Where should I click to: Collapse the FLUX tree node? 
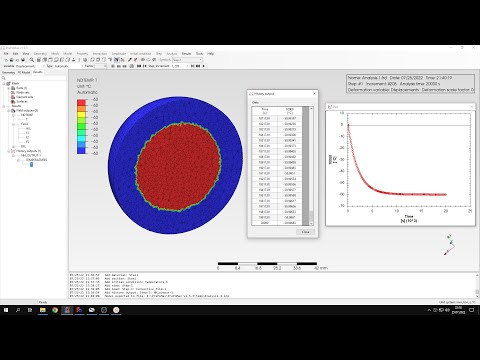(14, 124)
